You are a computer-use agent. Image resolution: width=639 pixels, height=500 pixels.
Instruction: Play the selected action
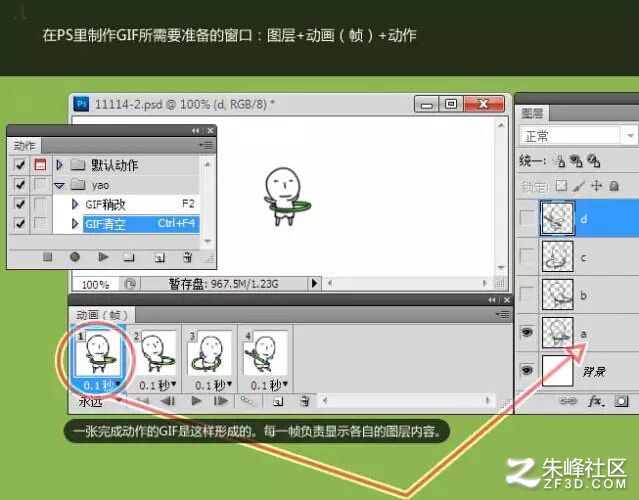click(x=103, y=257)
